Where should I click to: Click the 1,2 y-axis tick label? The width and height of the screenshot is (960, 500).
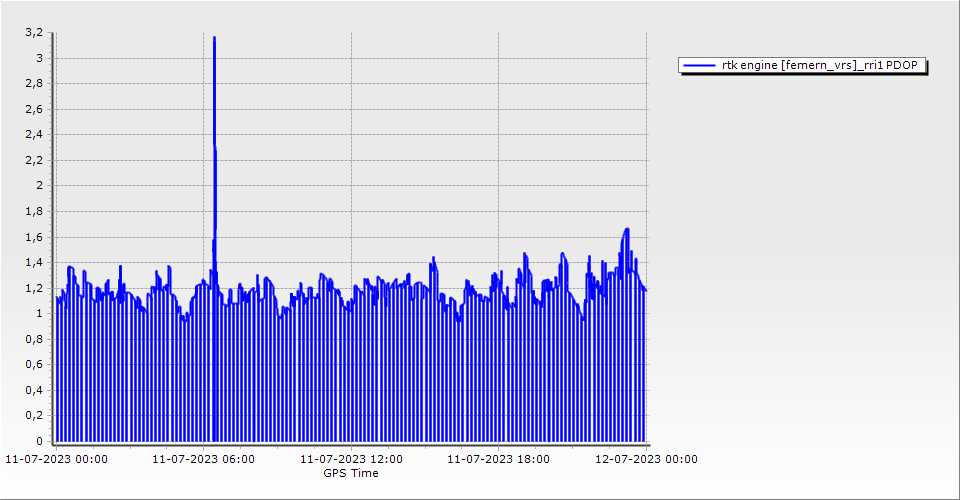point(35,288)
